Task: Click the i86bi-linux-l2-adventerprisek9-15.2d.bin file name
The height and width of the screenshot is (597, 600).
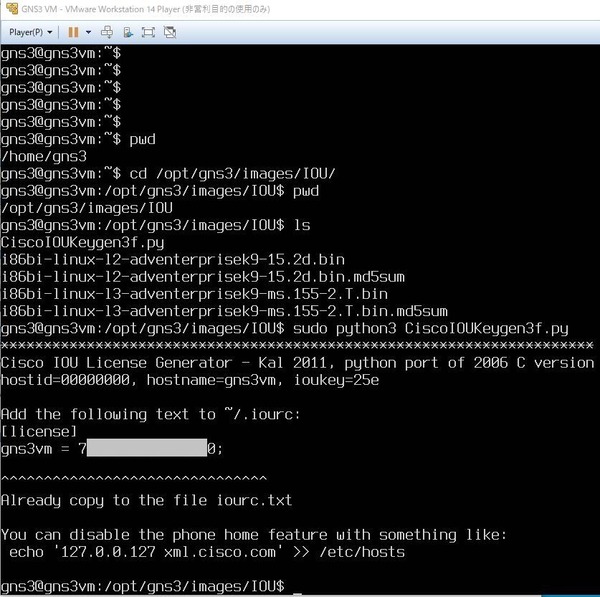Action: click(173, 260)
